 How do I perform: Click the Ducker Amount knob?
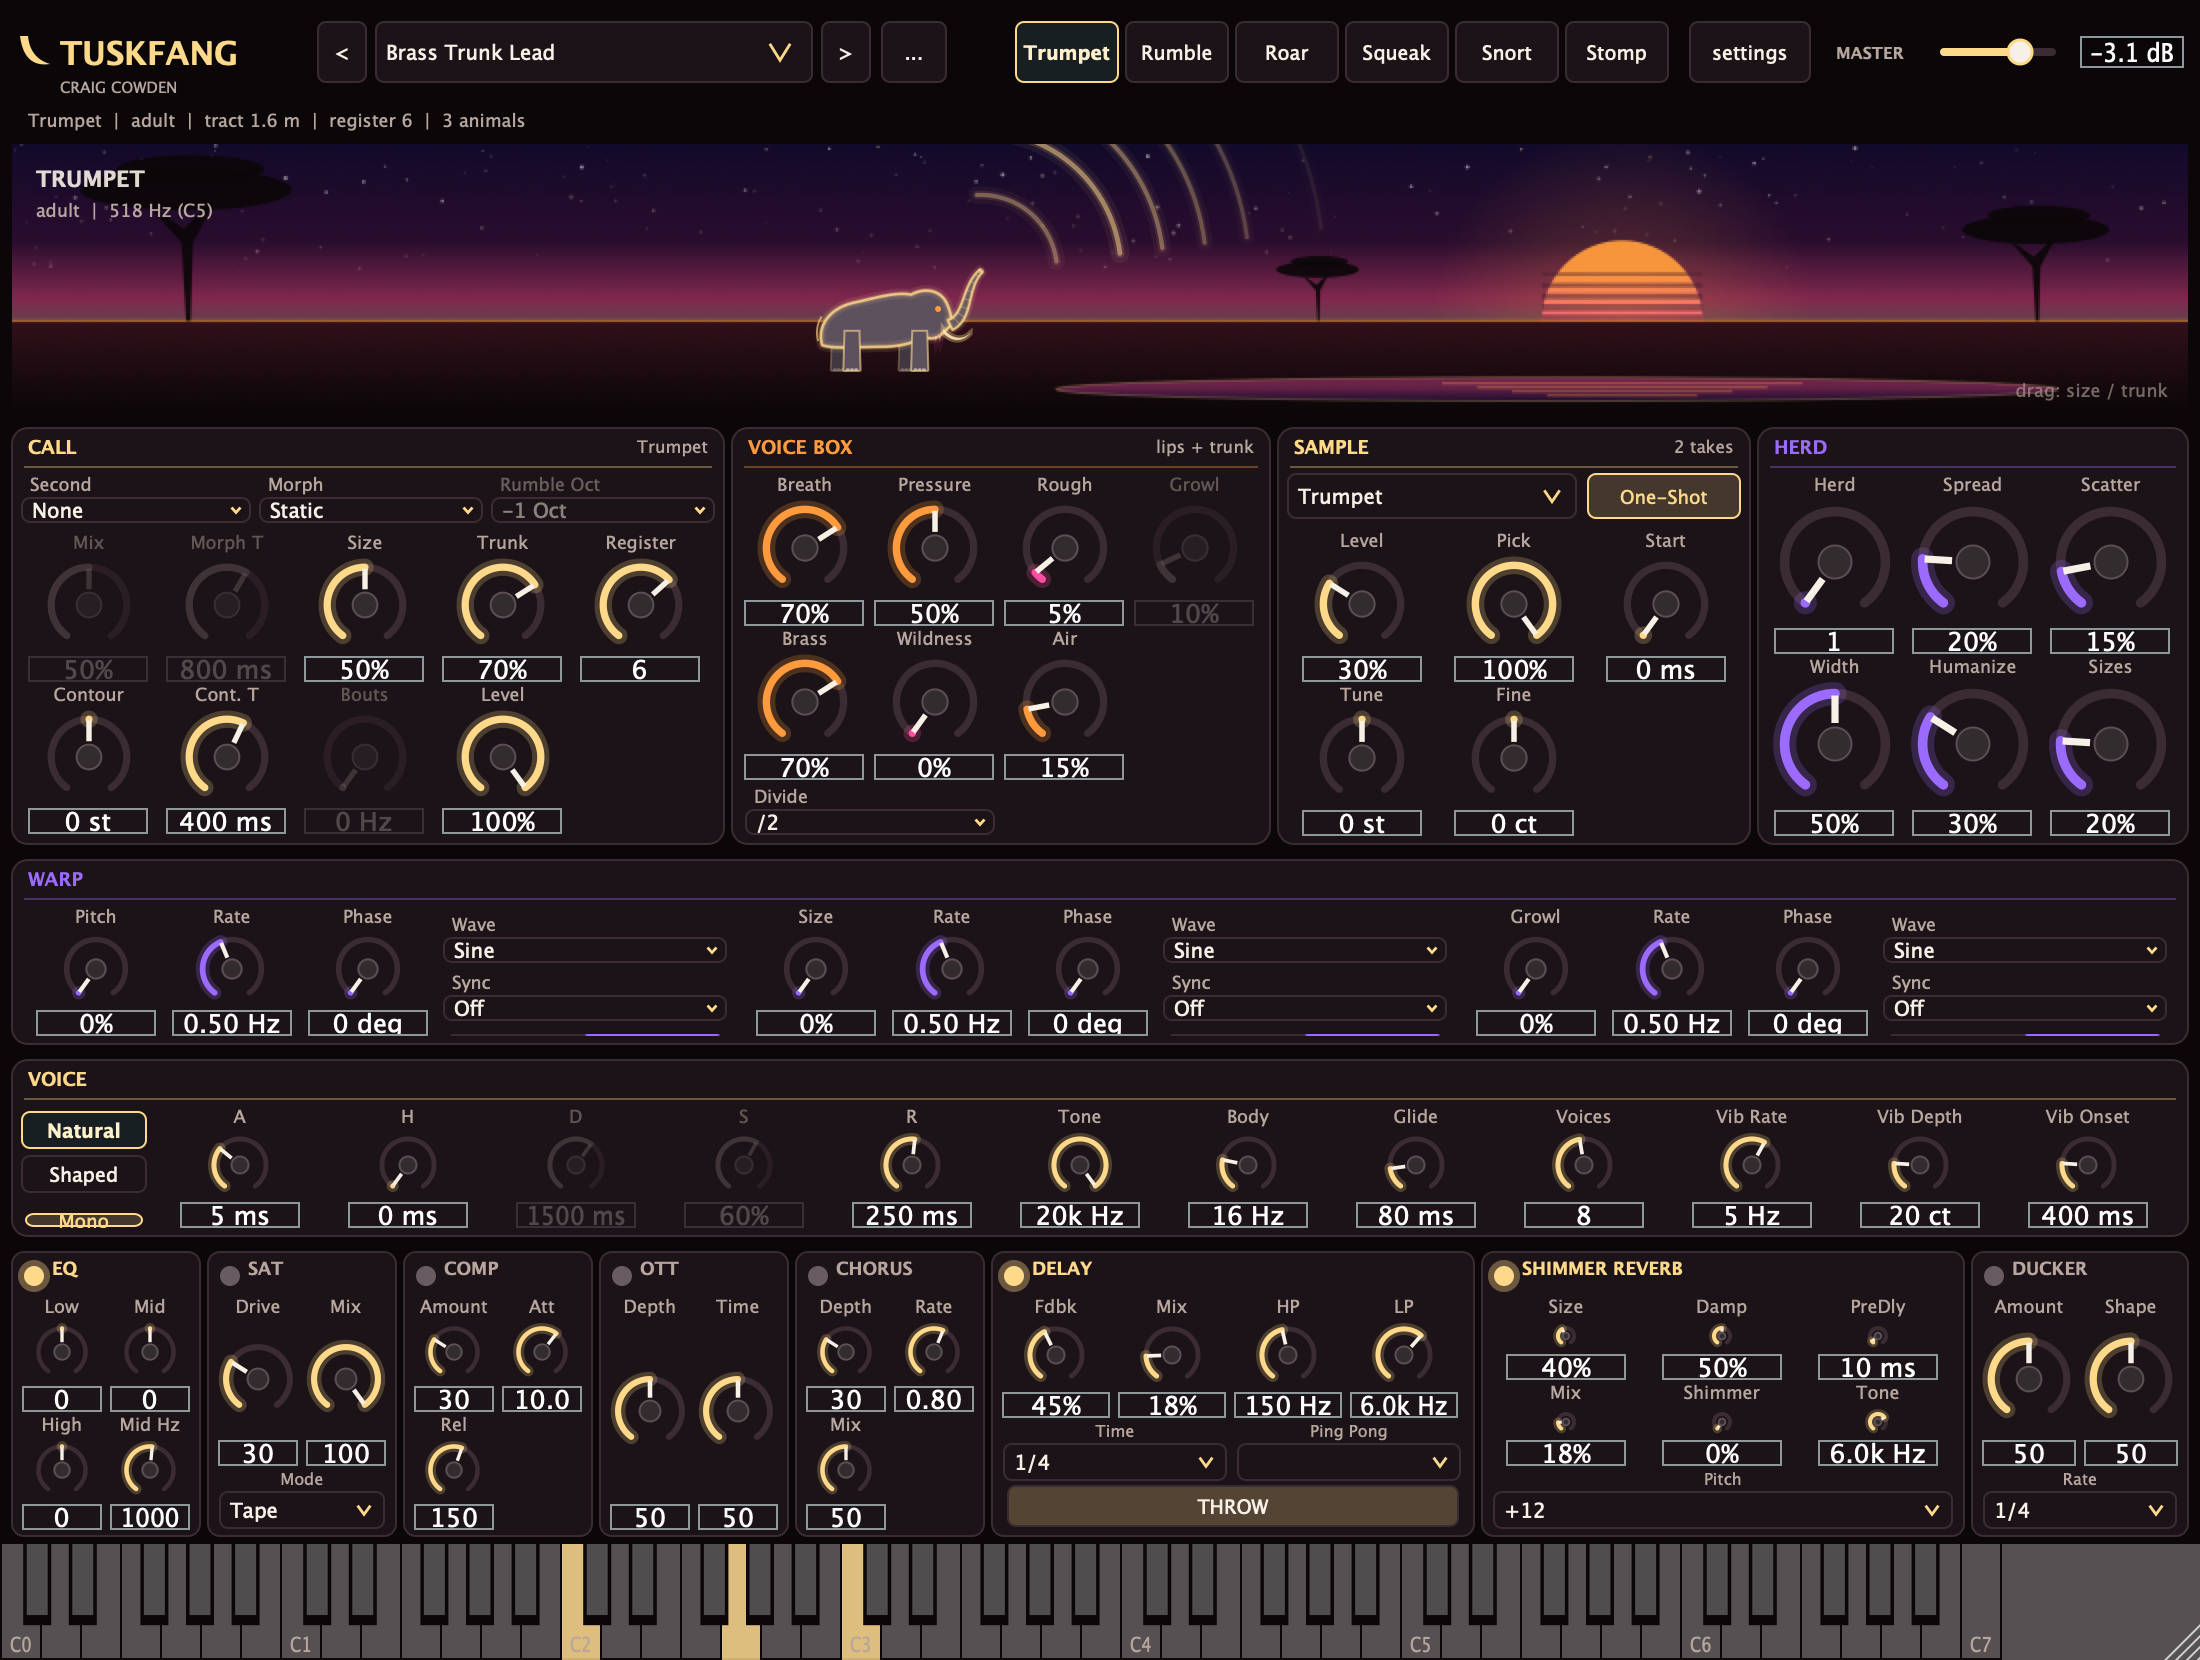(x=2028, y=1379)
